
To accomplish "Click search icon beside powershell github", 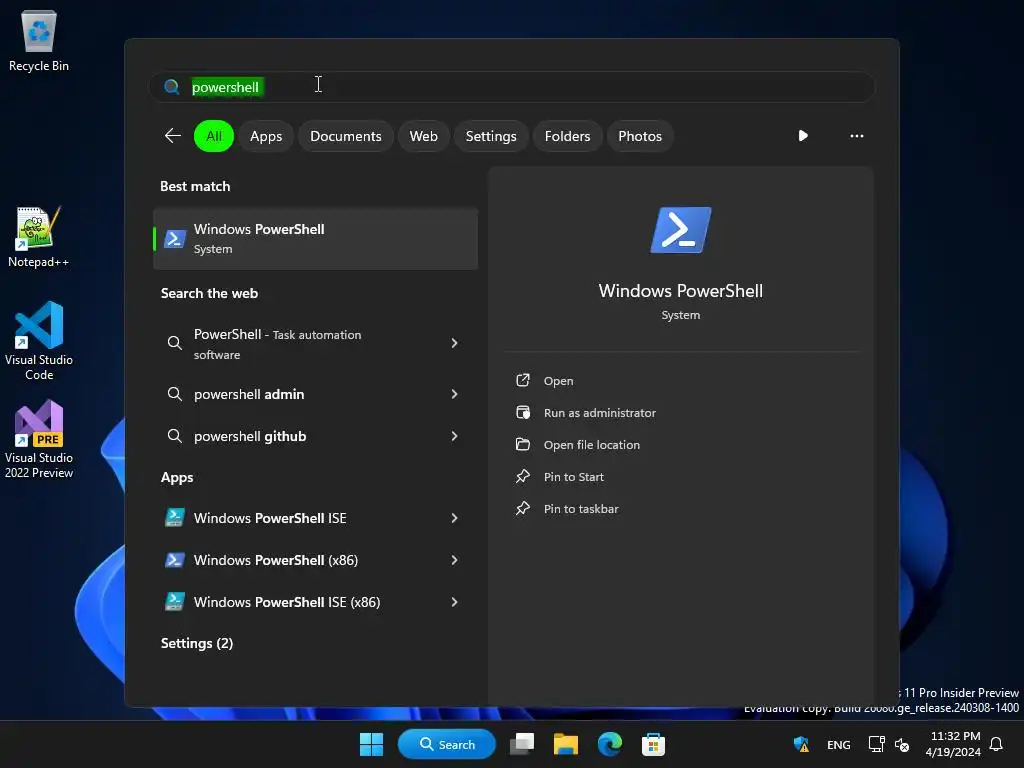I will click(174, 436).
